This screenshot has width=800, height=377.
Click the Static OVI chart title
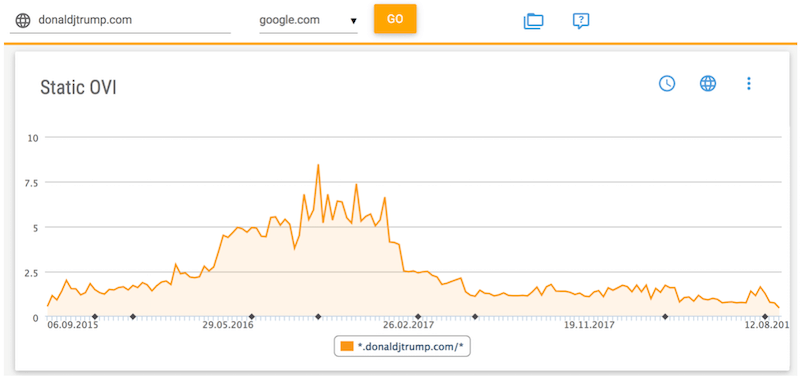78,88
